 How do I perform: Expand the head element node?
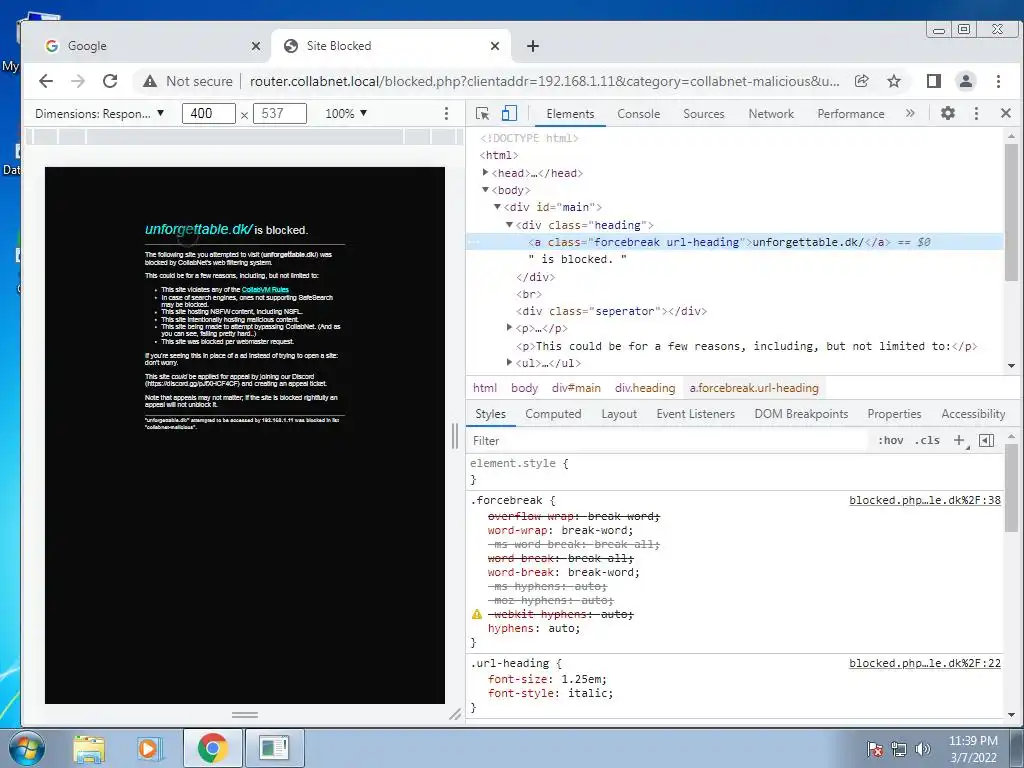485,172
